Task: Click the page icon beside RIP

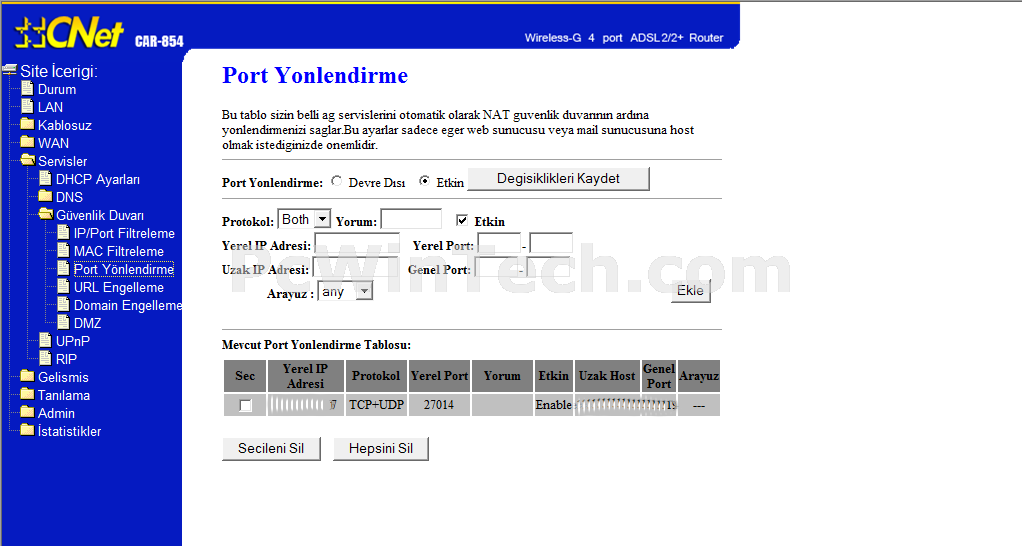Action: [x=45, y=358]
